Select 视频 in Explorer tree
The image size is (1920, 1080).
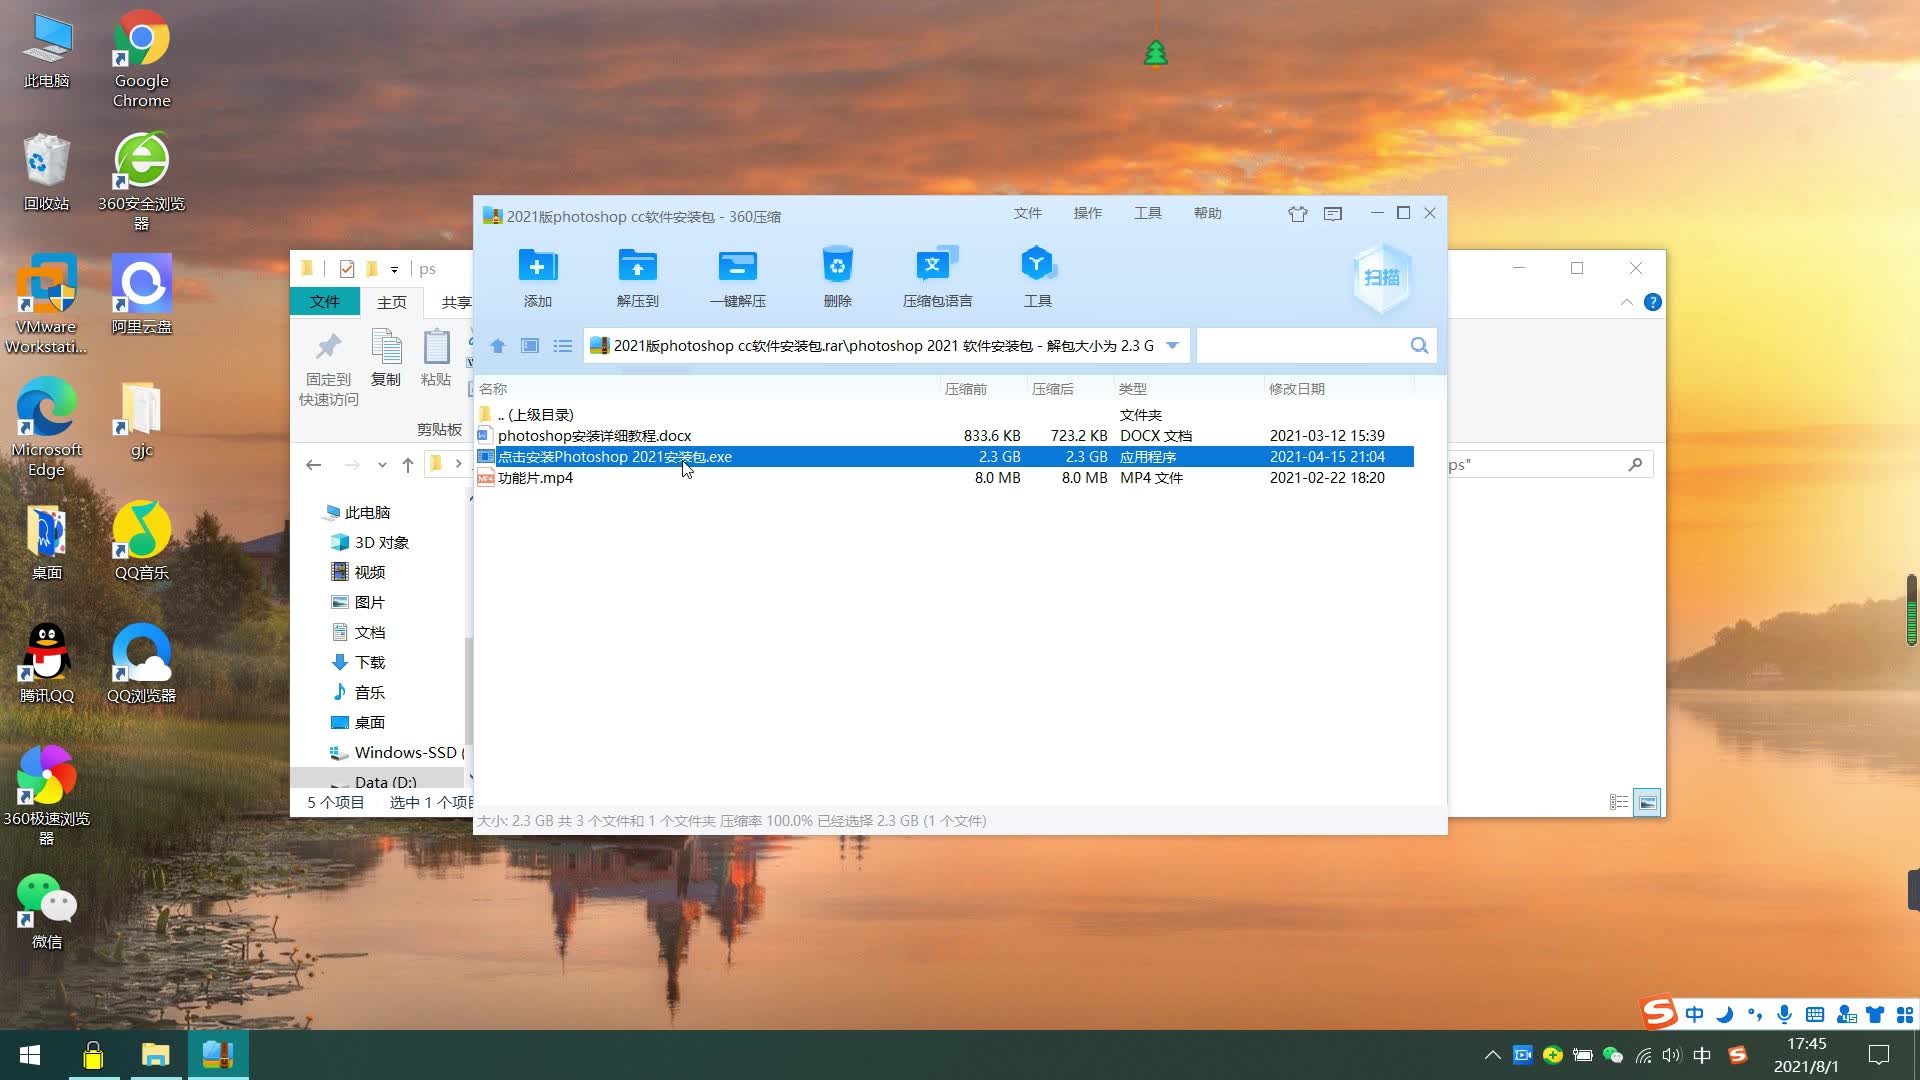coord(358,573)
